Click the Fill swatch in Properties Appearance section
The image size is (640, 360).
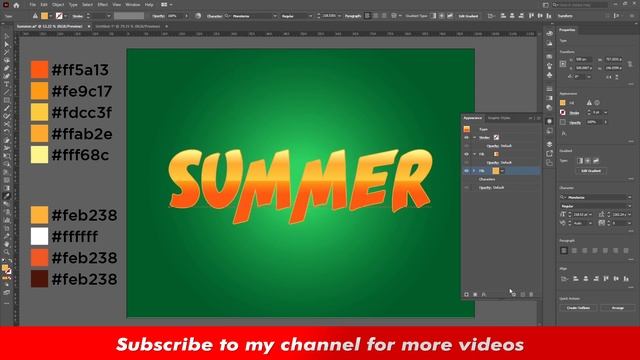[563, 102]
